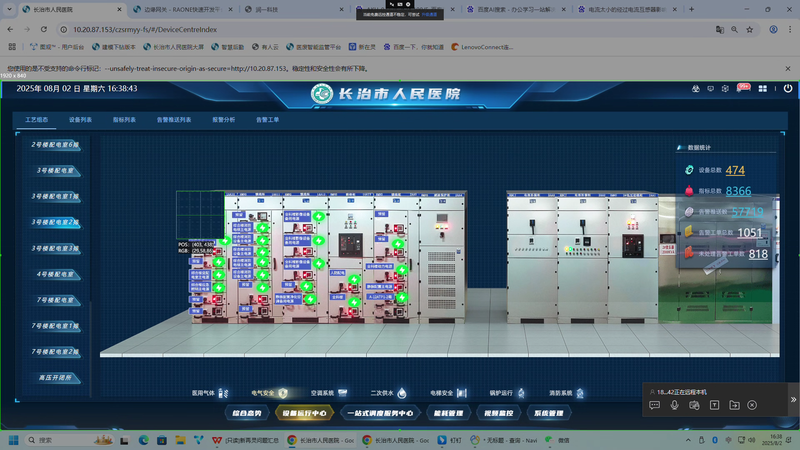
Task: Select 3号楼配电室2层 in the room list
Action: tap(55, 222)
